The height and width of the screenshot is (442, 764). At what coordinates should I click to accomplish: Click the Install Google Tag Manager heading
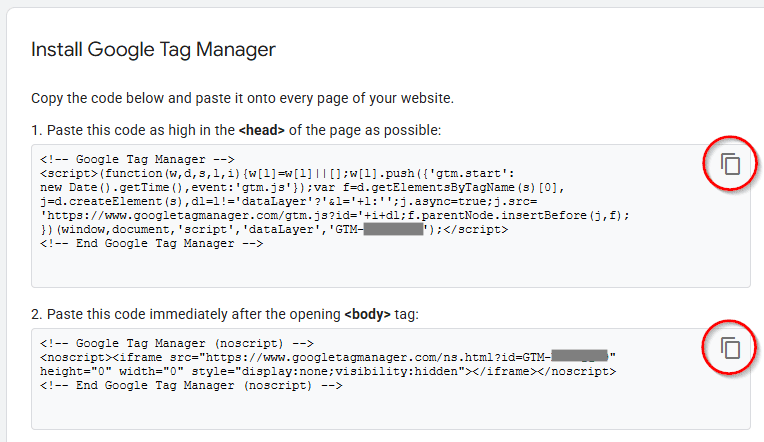tap(153, 49)
